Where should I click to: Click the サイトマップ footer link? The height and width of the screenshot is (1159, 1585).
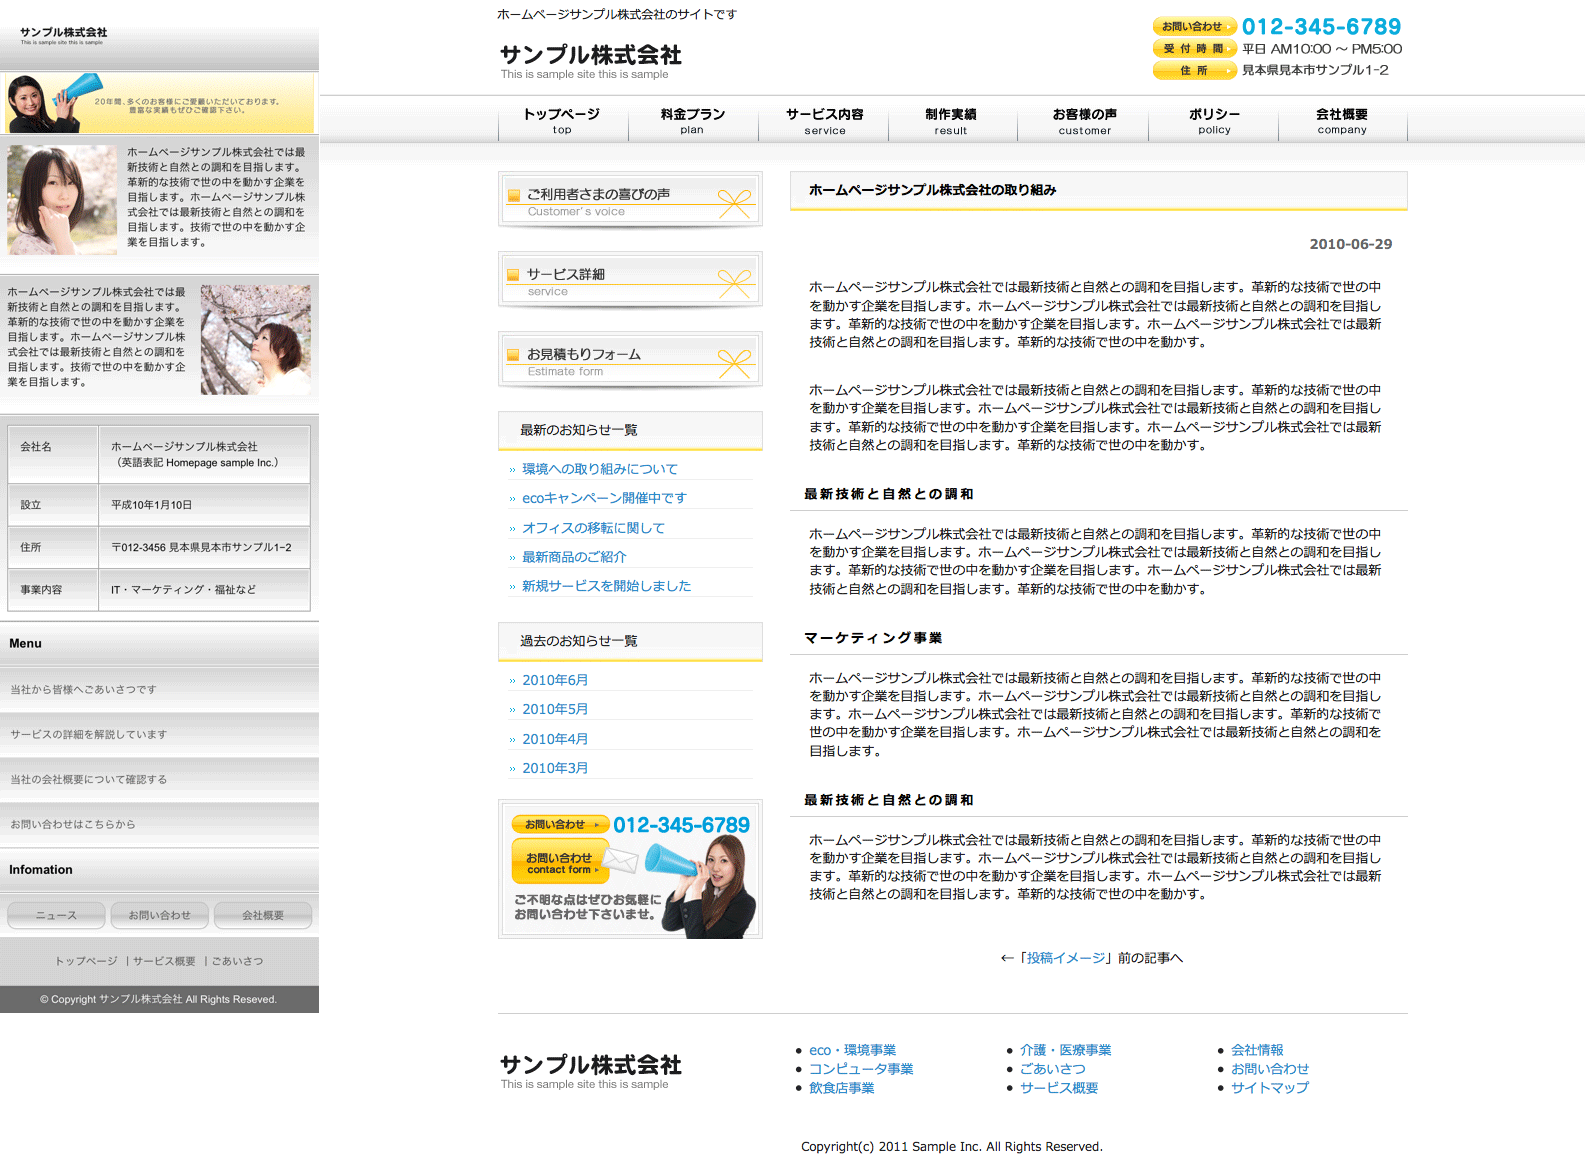1269,1088
